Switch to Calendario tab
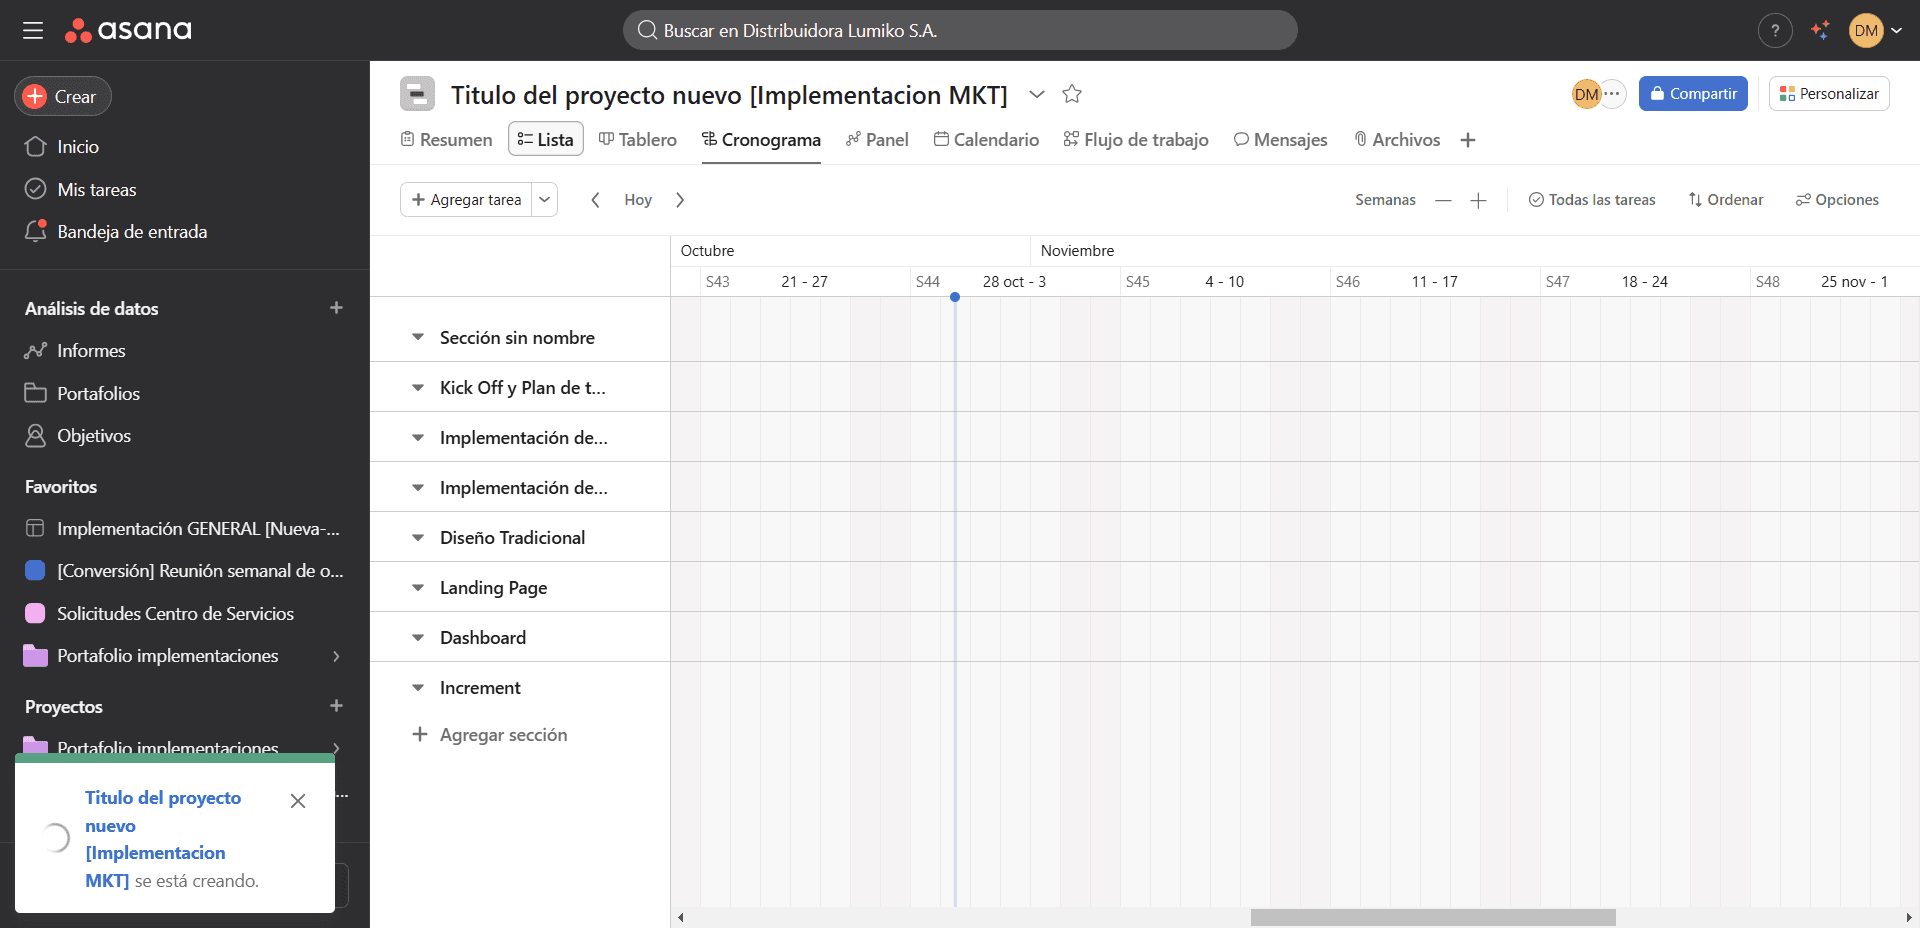The width and height of the screenshot is (1920, 928). [x=986, y=140]
